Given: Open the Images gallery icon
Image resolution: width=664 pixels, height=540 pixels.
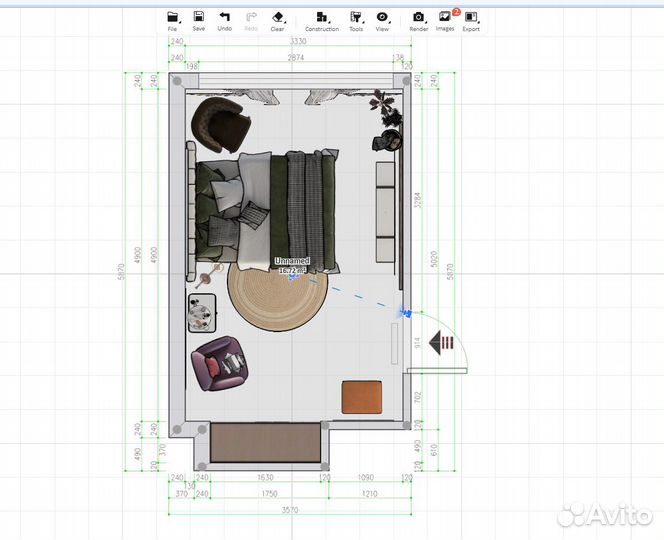Looking at the screenshot, I should pos(445,17).
